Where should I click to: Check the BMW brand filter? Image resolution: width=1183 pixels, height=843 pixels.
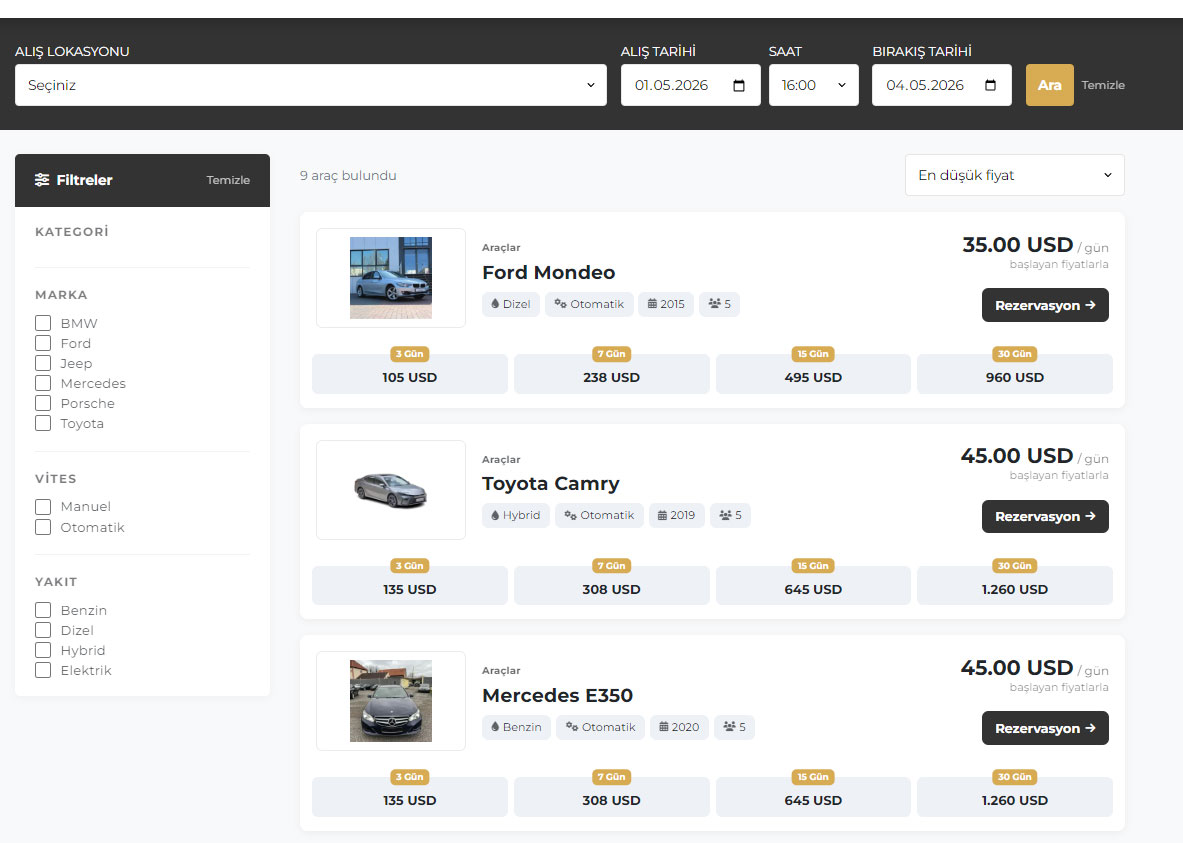43,323
